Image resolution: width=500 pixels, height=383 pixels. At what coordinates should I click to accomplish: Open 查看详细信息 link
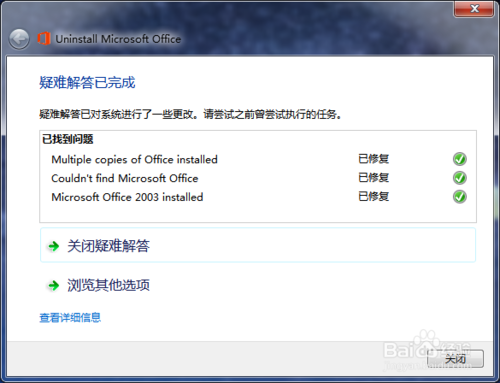point(70,317)
